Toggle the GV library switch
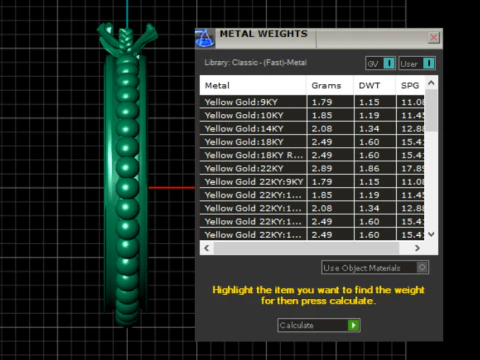This screenshot has height=360, width=480. tap(380, 63)
